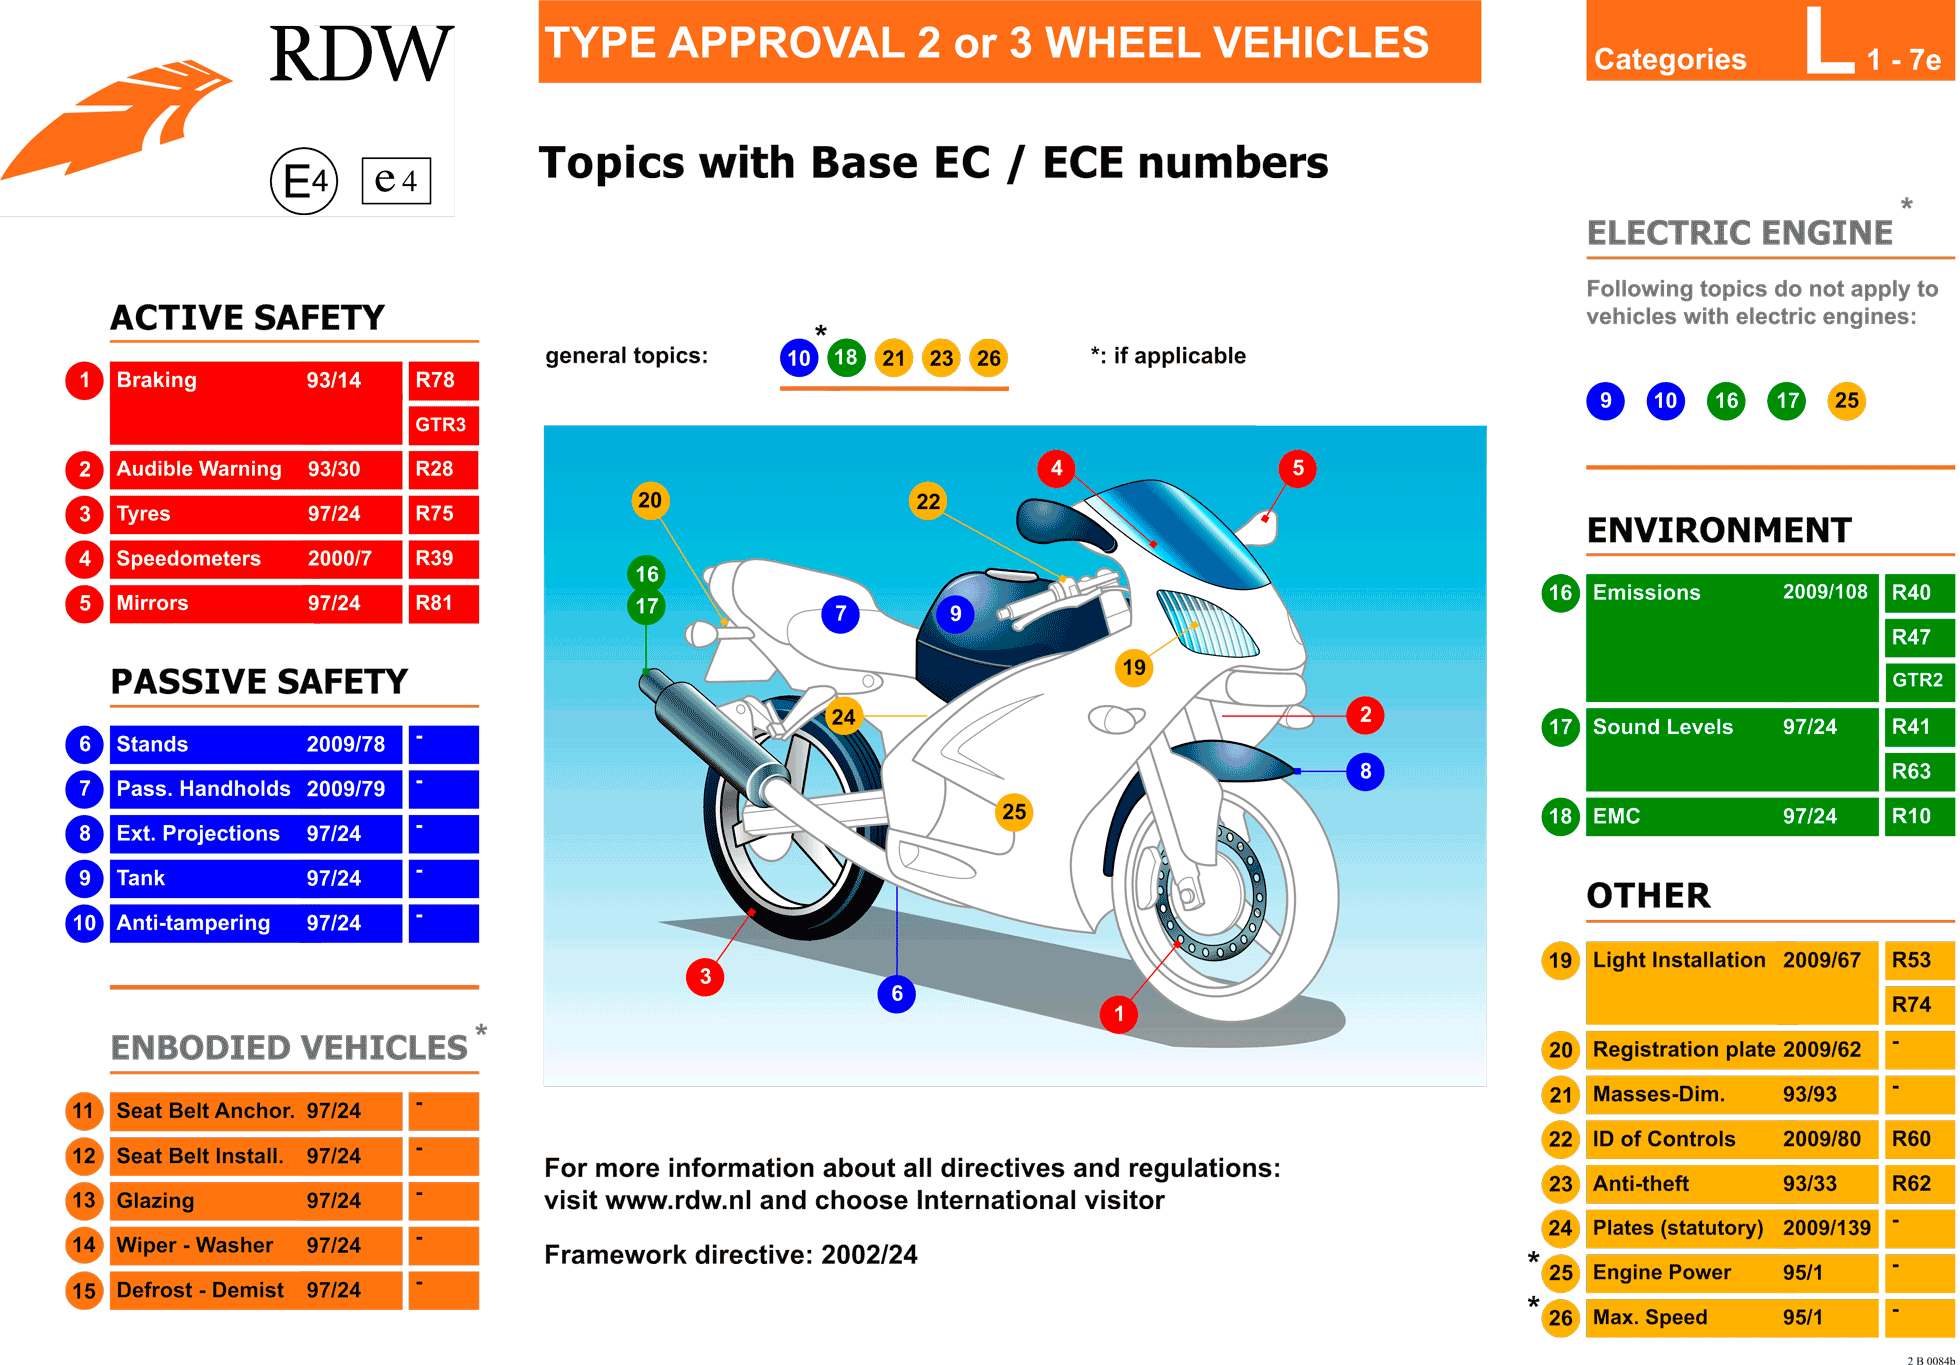Click the boxed e4 approval mark
1960x1365 pixels.
[396, 181]
